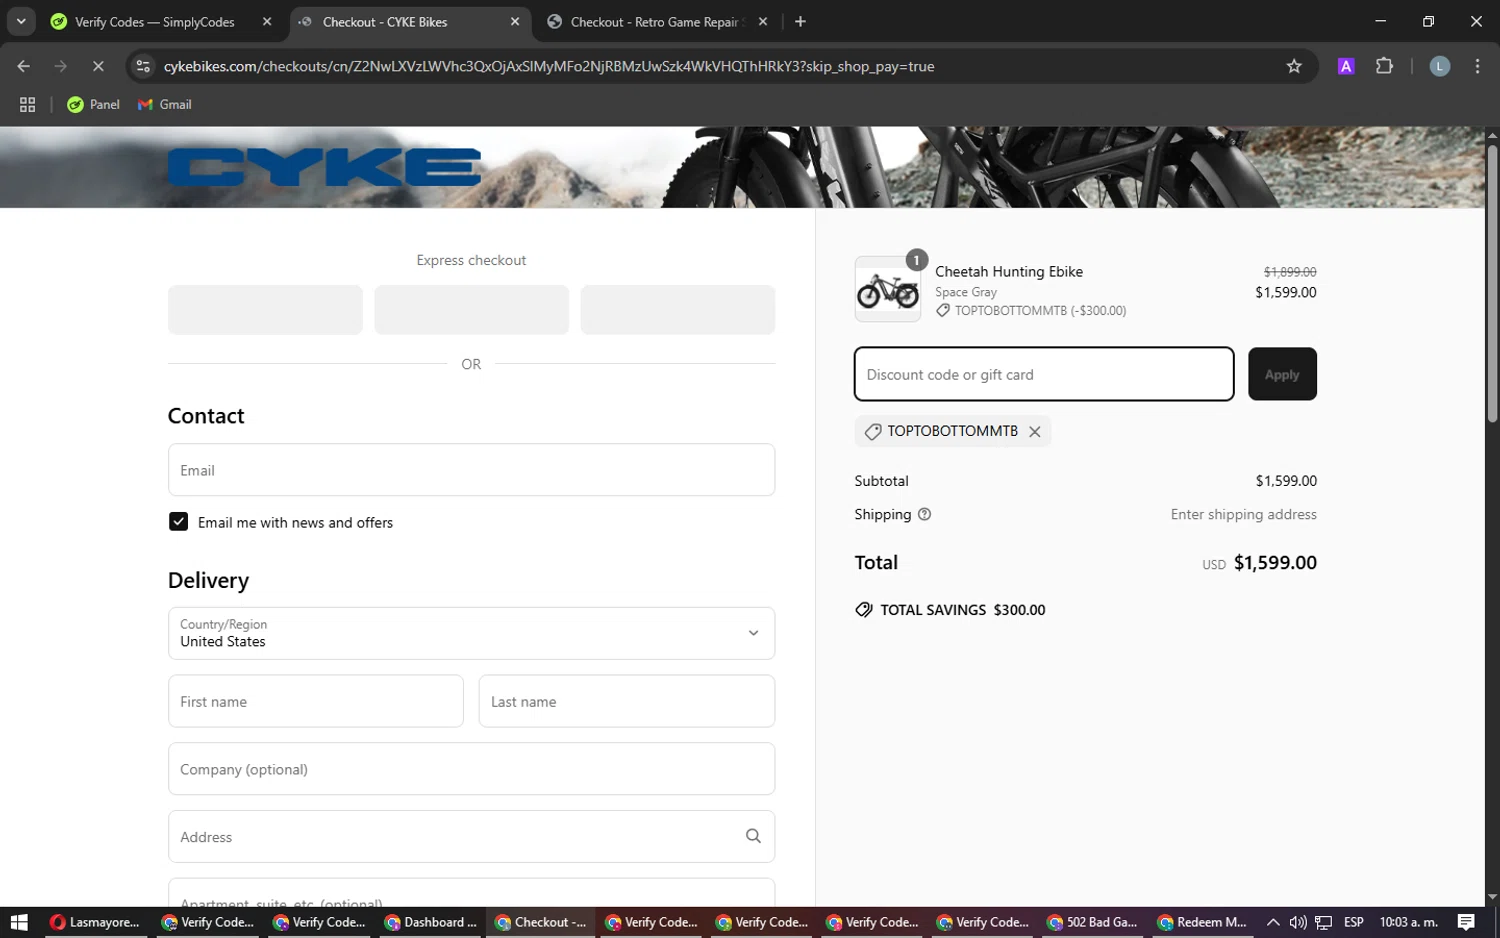Click the TOTAL SAVINGS $300.00 text
This screenshot has width=1500, height=938.
click(962, 610)
